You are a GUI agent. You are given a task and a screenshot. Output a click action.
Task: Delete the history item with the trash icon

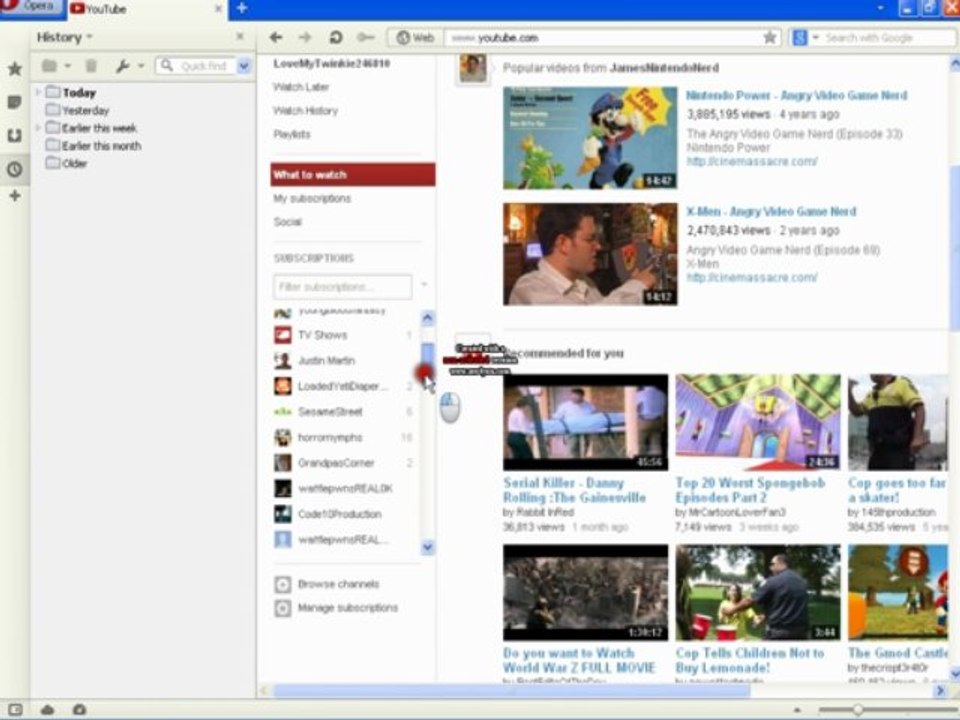pyautogui.click(x=91, y=66)
